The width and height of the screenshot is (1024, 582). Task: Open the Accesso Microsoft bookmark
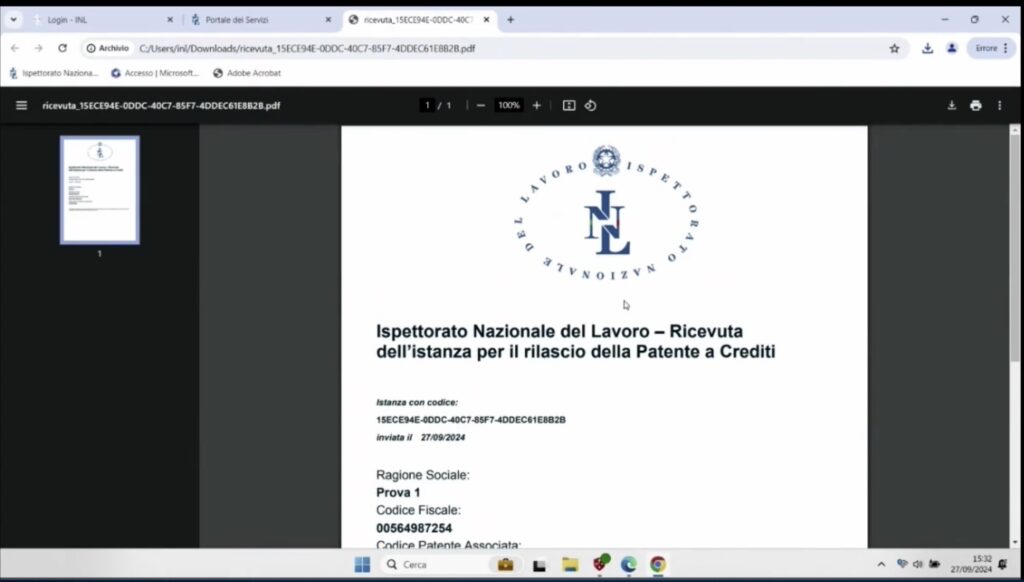coord(155,73)
